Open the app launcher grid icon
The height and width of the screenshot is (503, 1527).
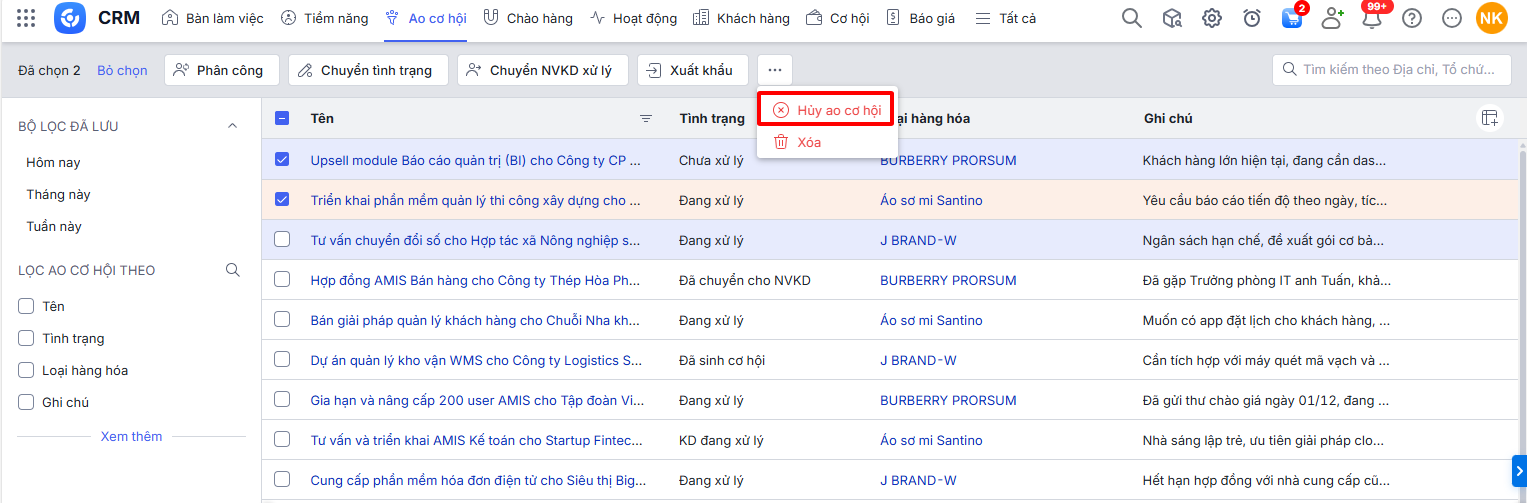(27, 18)
